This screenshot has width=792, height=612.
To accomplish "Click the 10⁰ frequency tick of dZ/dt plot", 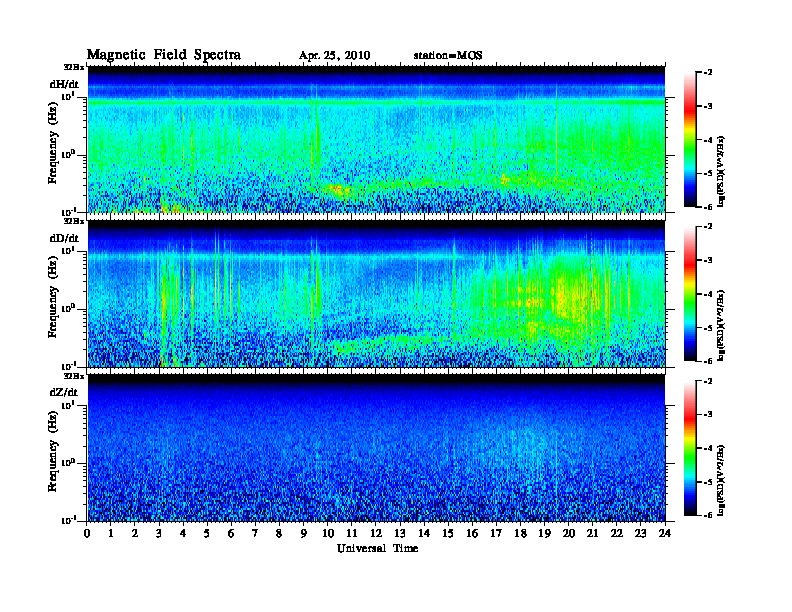I will [x=68, y=463].
